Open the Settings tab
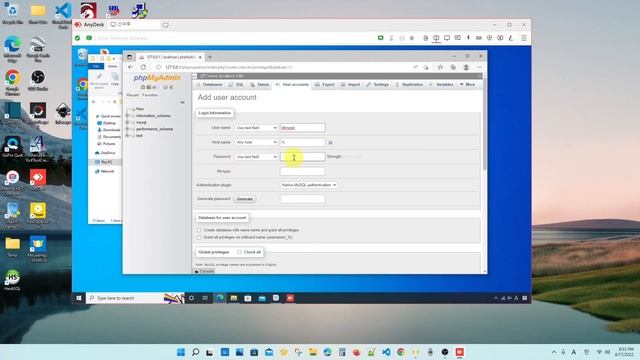 tap(378, 84)
